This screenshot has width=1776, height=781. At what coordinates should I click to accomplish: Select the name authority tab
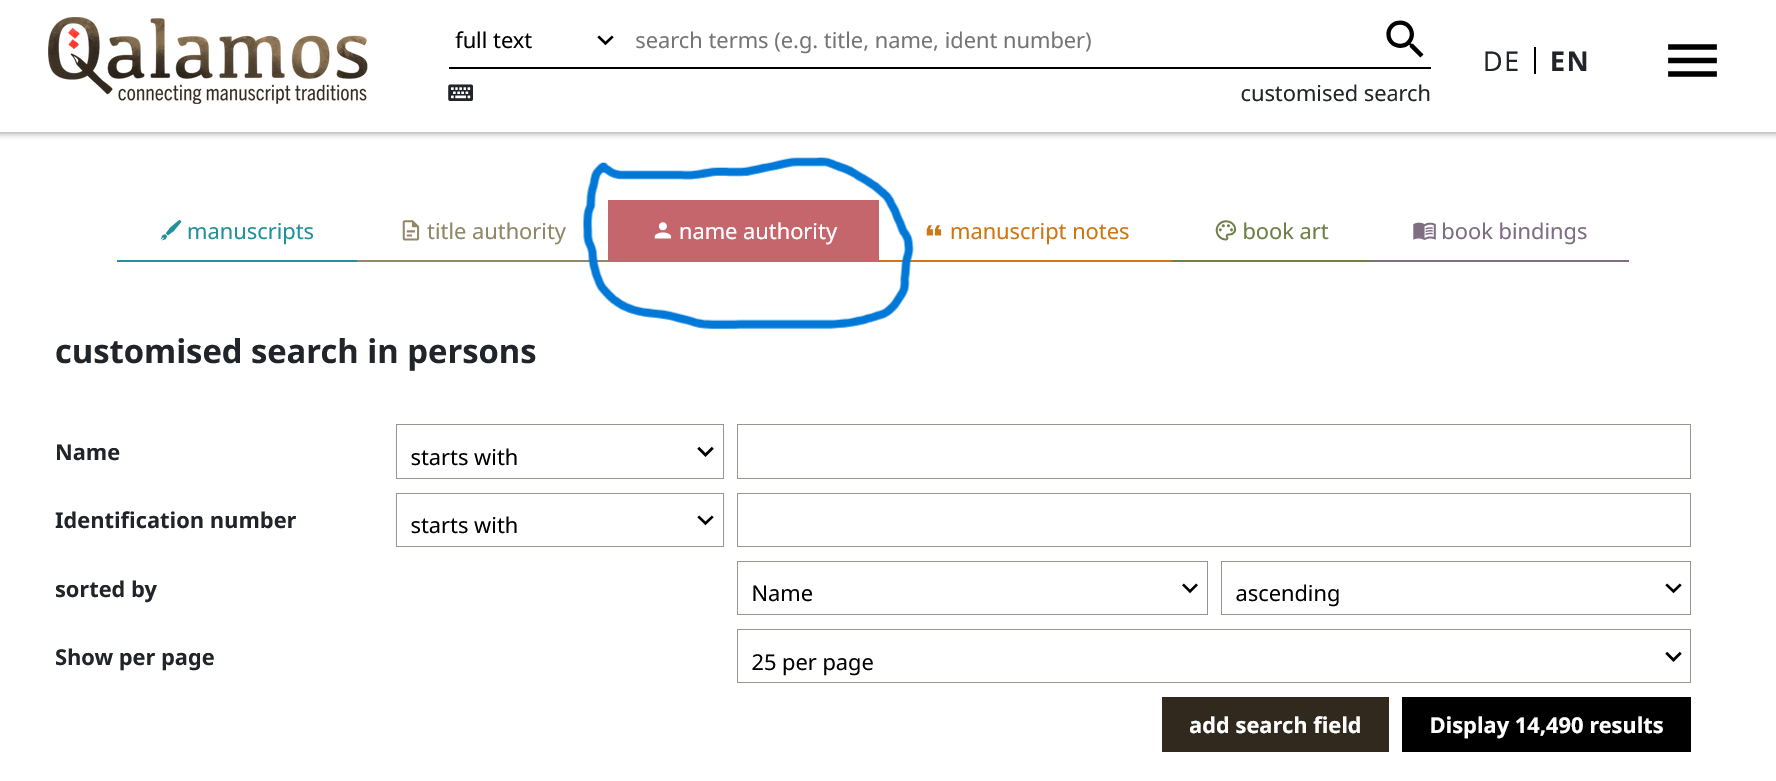(743, 232)
